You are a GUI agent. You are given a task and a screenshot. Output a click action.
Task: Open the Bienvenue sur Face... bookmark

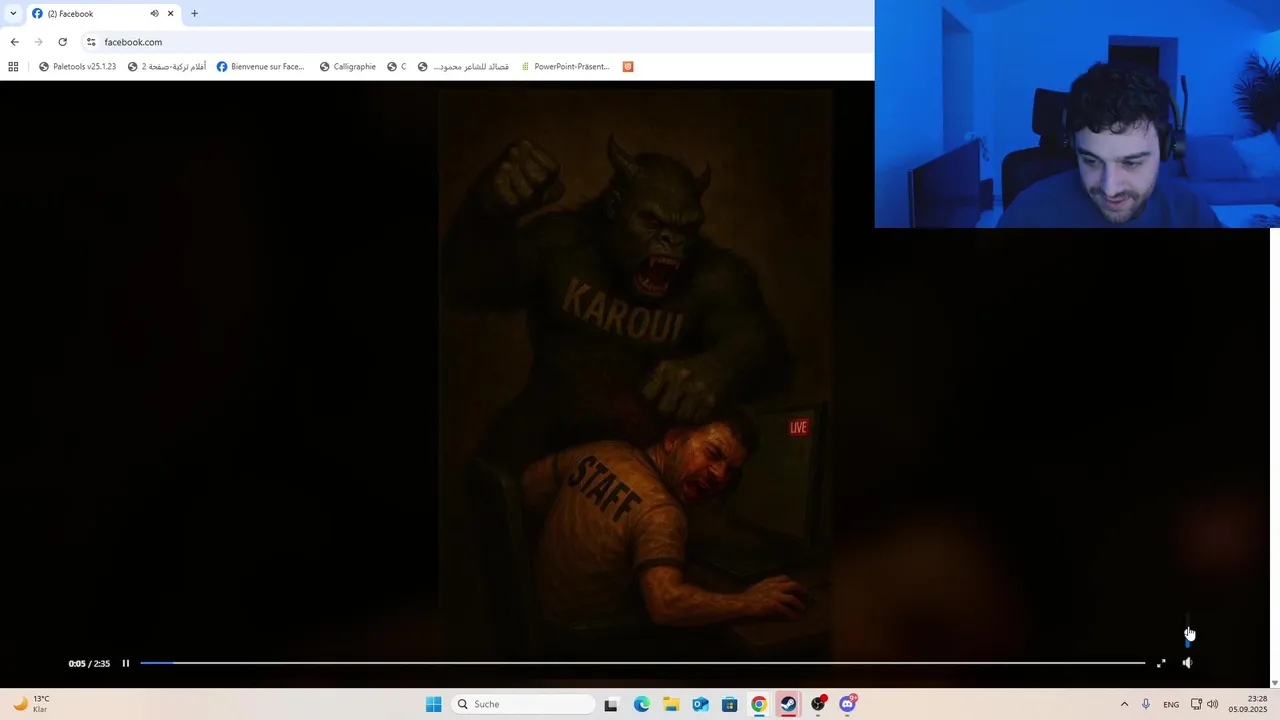tap(260, 67)
